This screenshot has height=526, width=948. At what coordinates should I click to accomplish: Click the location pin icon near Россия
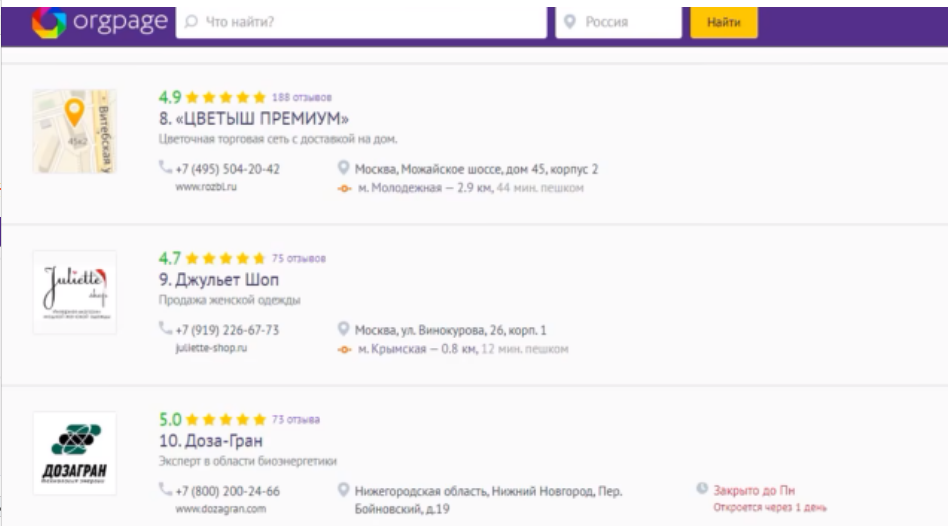pyautogui.click(x=570, y=22)
